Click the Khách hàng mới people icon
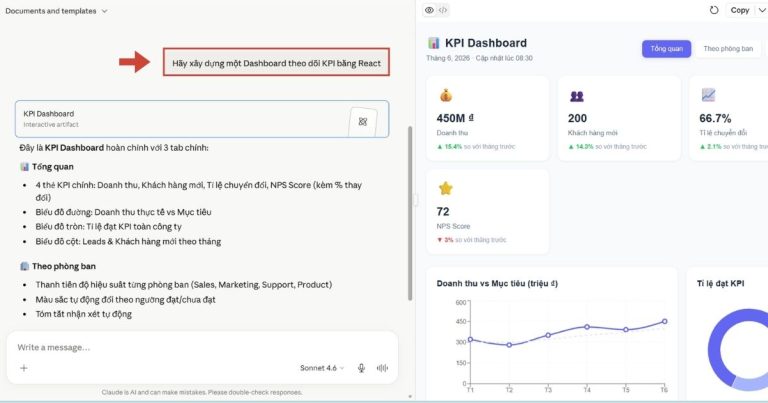This screenshot has height=403, width=768. [x=576, y=96]
